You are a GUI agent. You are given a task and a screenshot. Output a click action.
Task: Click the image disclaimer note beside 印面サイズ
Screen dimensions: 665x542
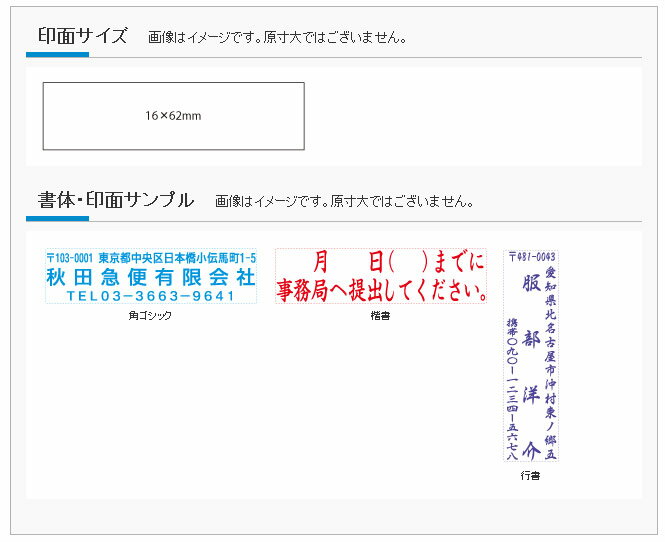(x=277, y=38)
